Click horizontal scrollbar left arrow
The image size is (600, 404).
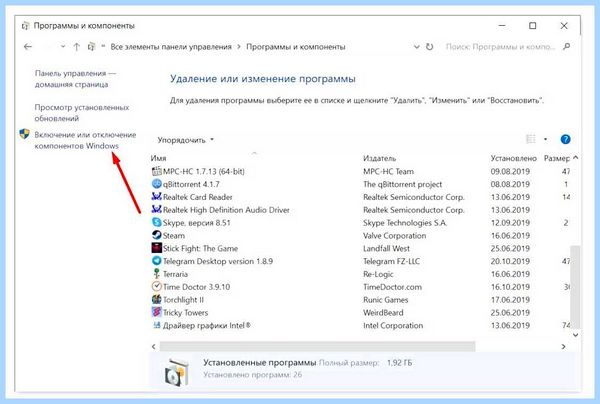[x=153, y=346]
